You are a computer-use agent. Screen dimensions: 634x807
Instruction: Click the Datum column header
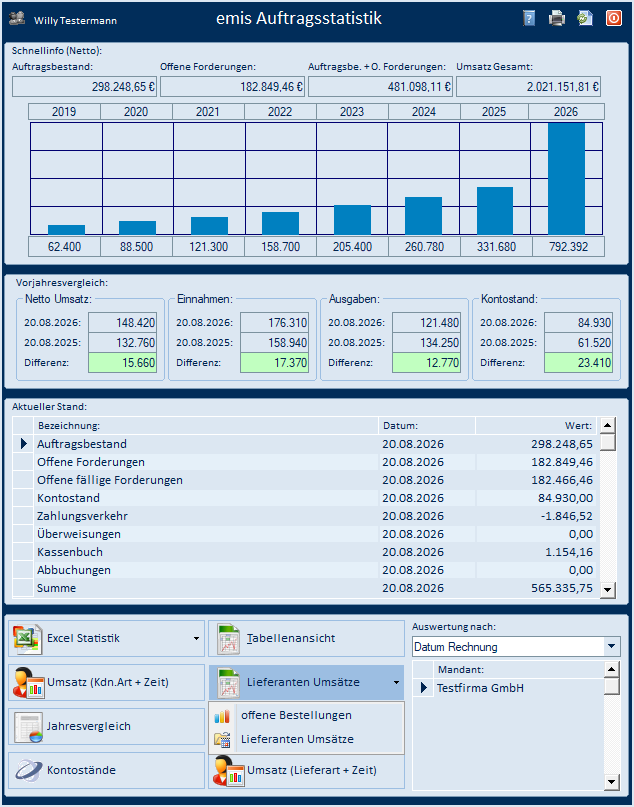(x=427, y=426)
